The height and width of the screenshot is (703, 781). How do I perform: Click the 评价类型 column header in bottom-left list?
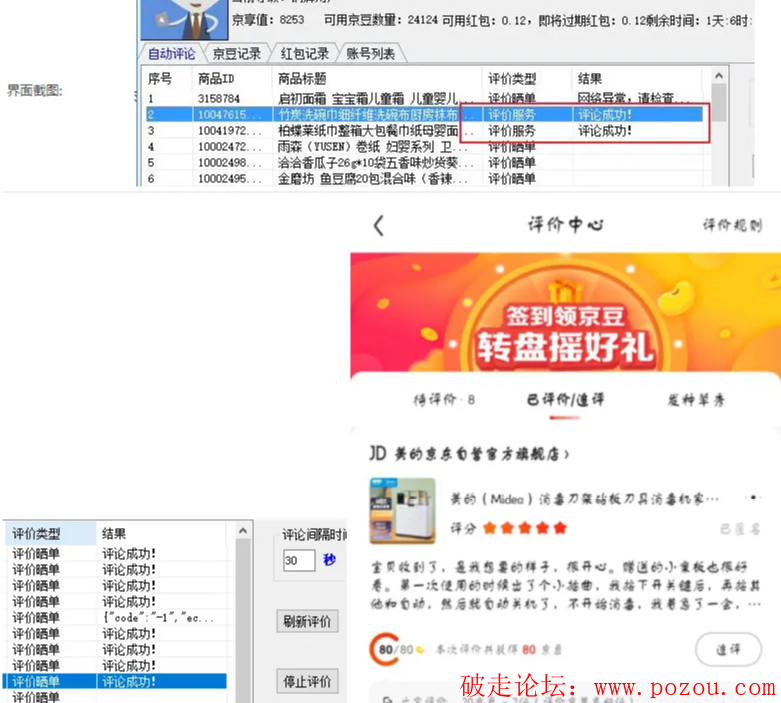click(x=50, y=534)
